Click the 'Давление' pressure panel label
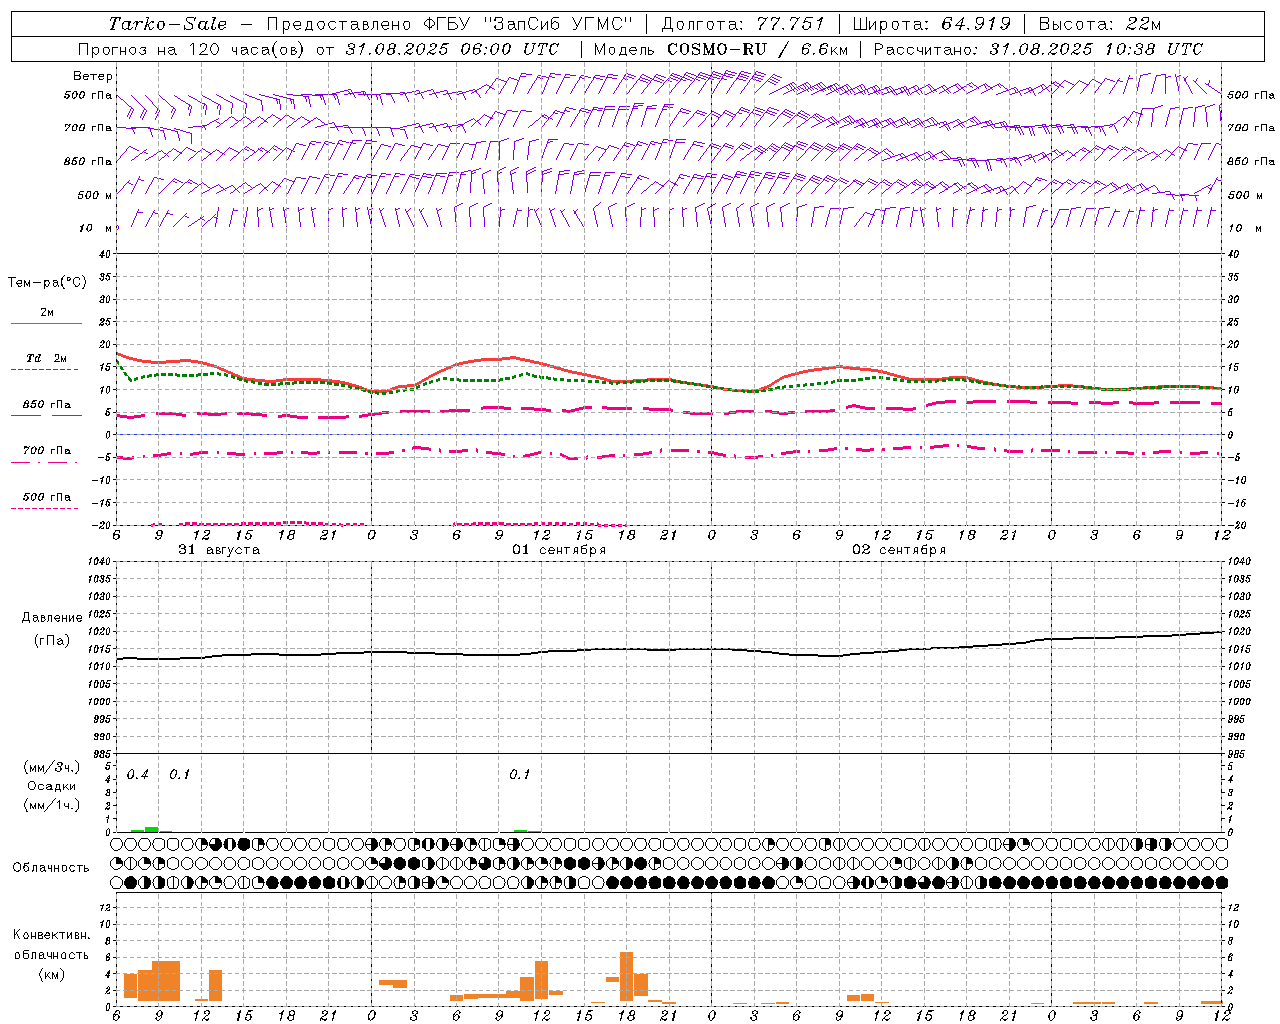Viewport: 1280px width, 1024px height. 52,618
